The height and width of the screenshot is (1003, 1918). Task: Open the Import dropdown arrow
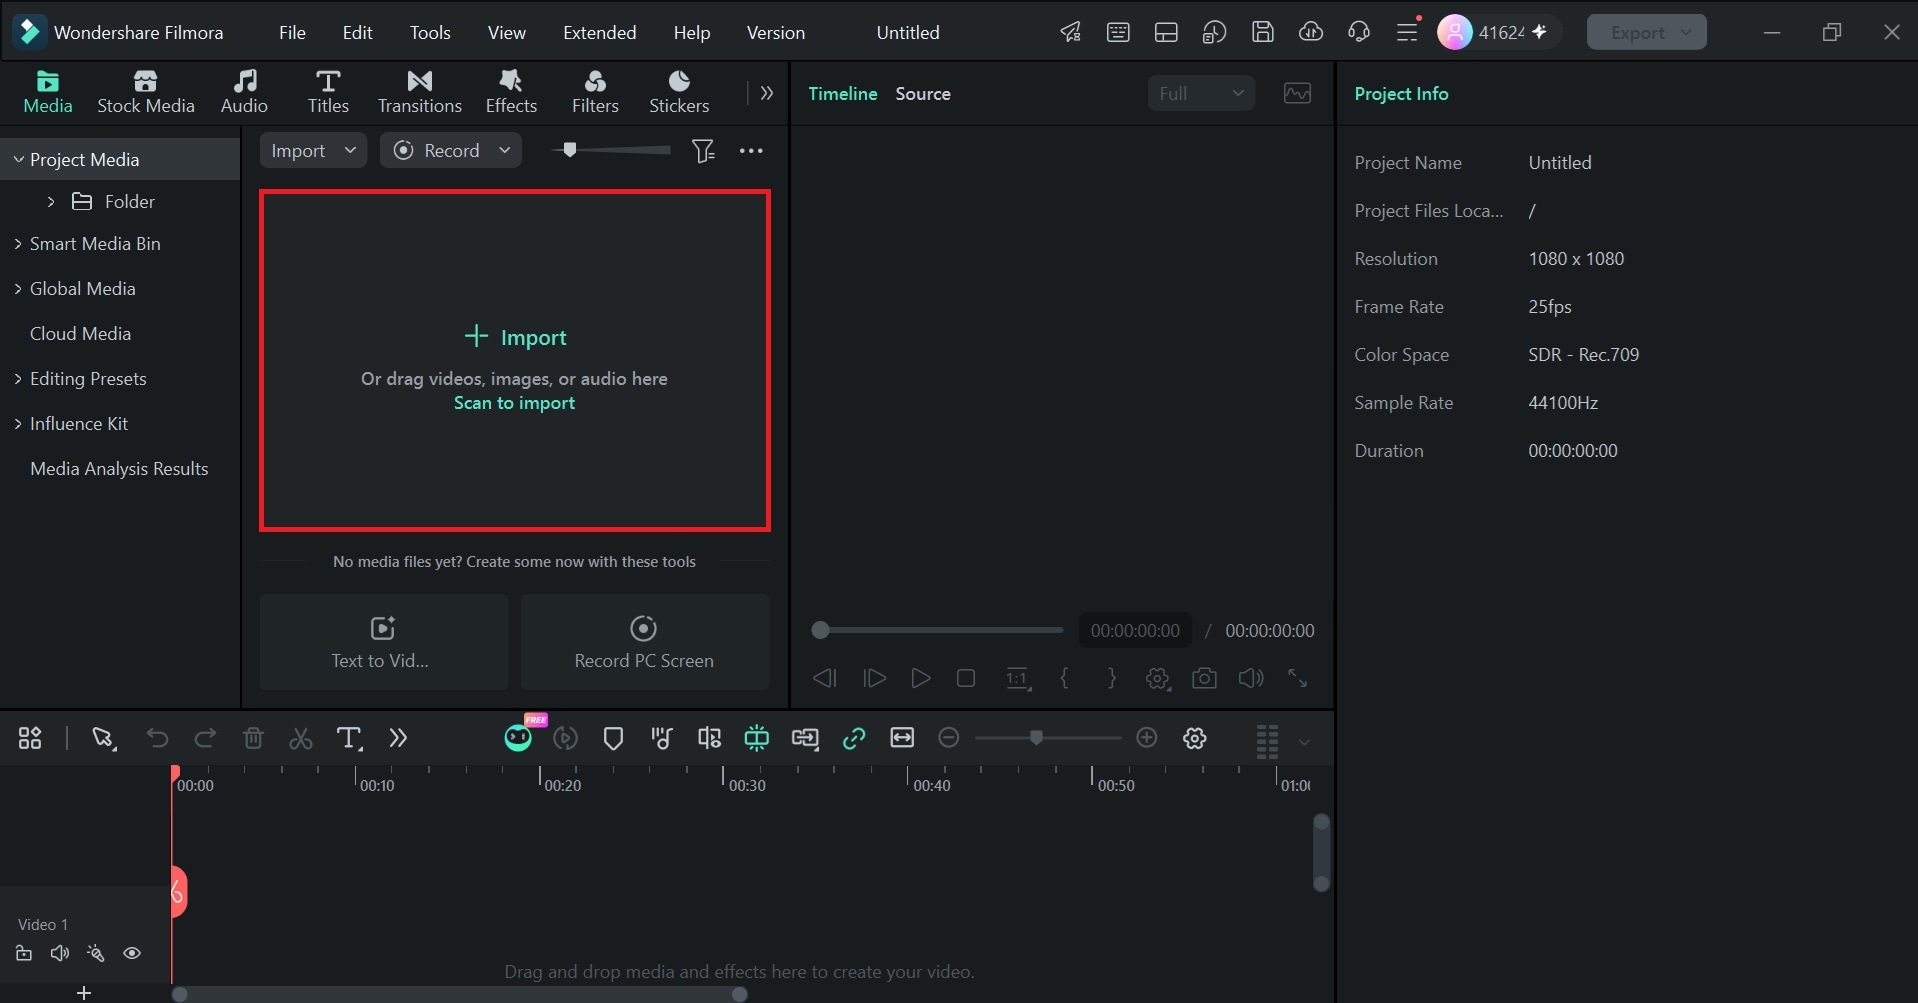tap(350, 150)
